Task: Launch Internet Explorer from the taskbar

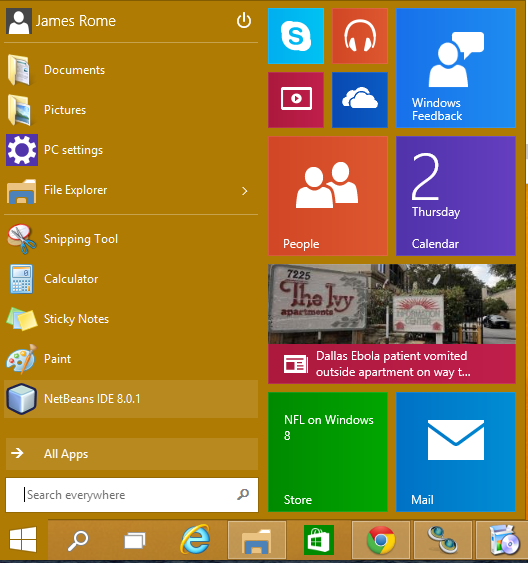Action: tap(196, 540)
